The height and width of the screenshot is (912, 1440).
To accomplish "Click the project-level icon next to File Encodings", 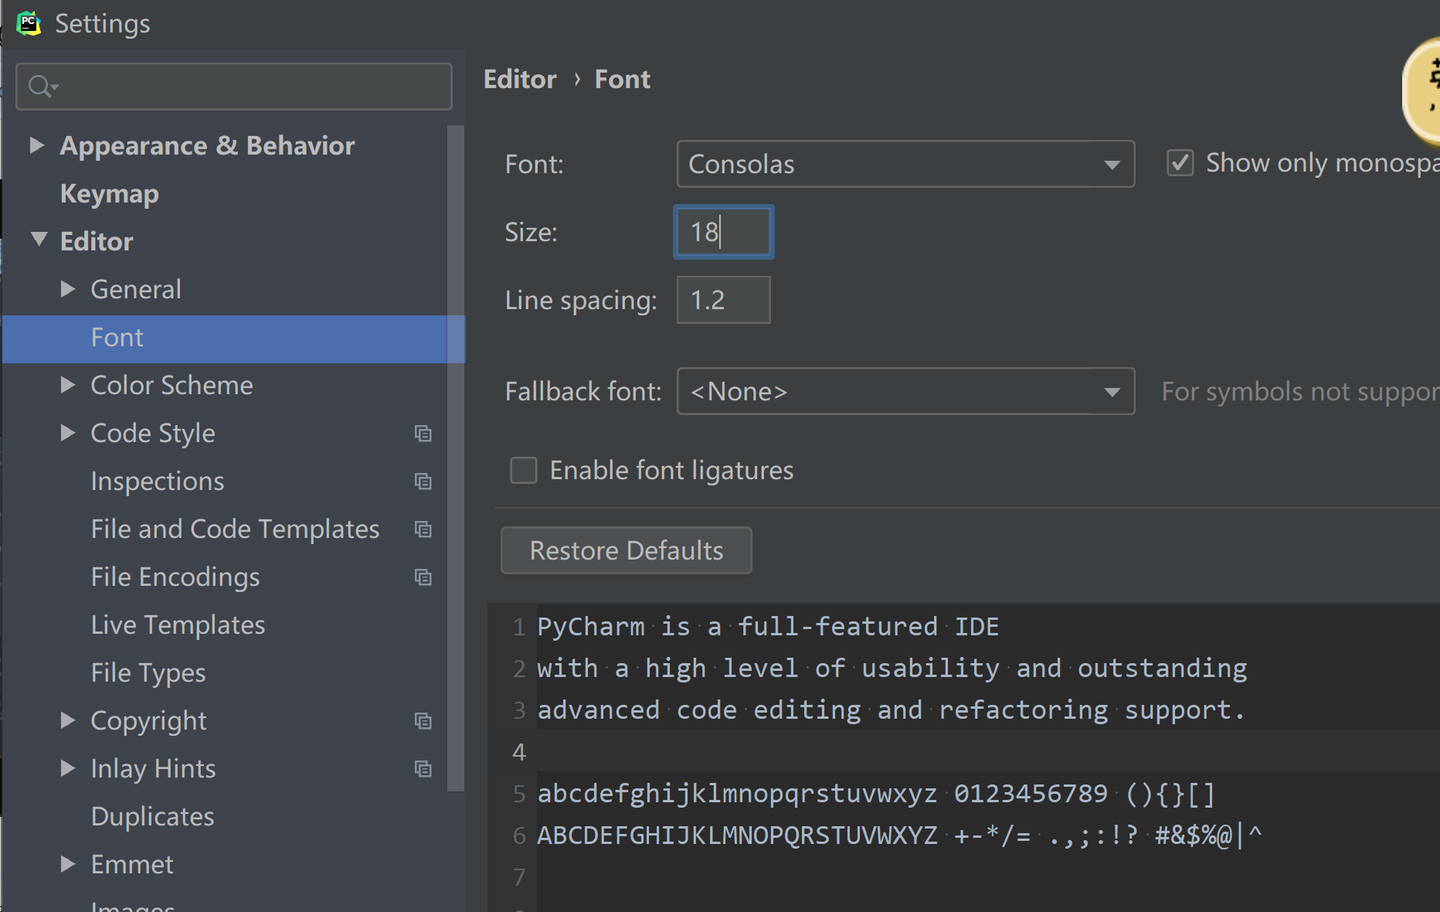I will [x=423, y=577].
